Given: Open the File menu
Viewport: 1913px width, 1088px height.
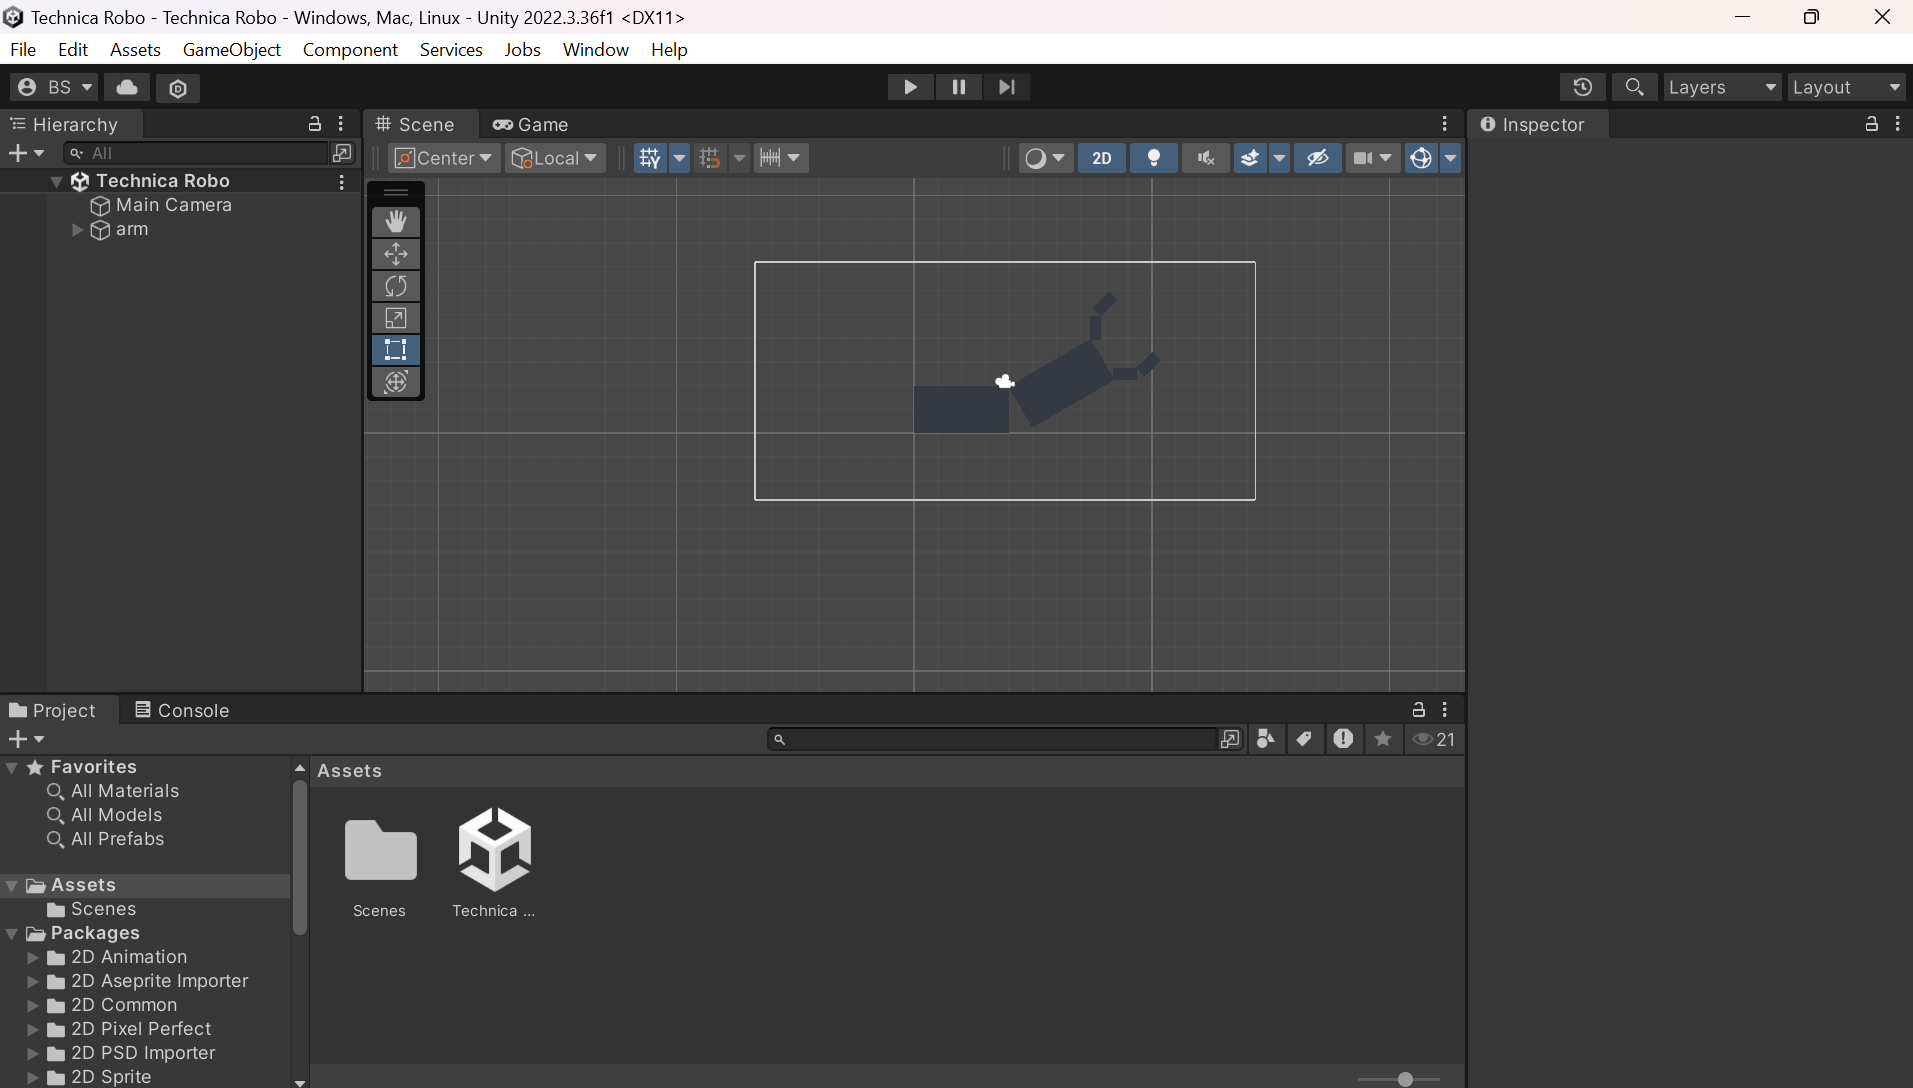Looking at the screenshot, I should (x=23, y=50).
